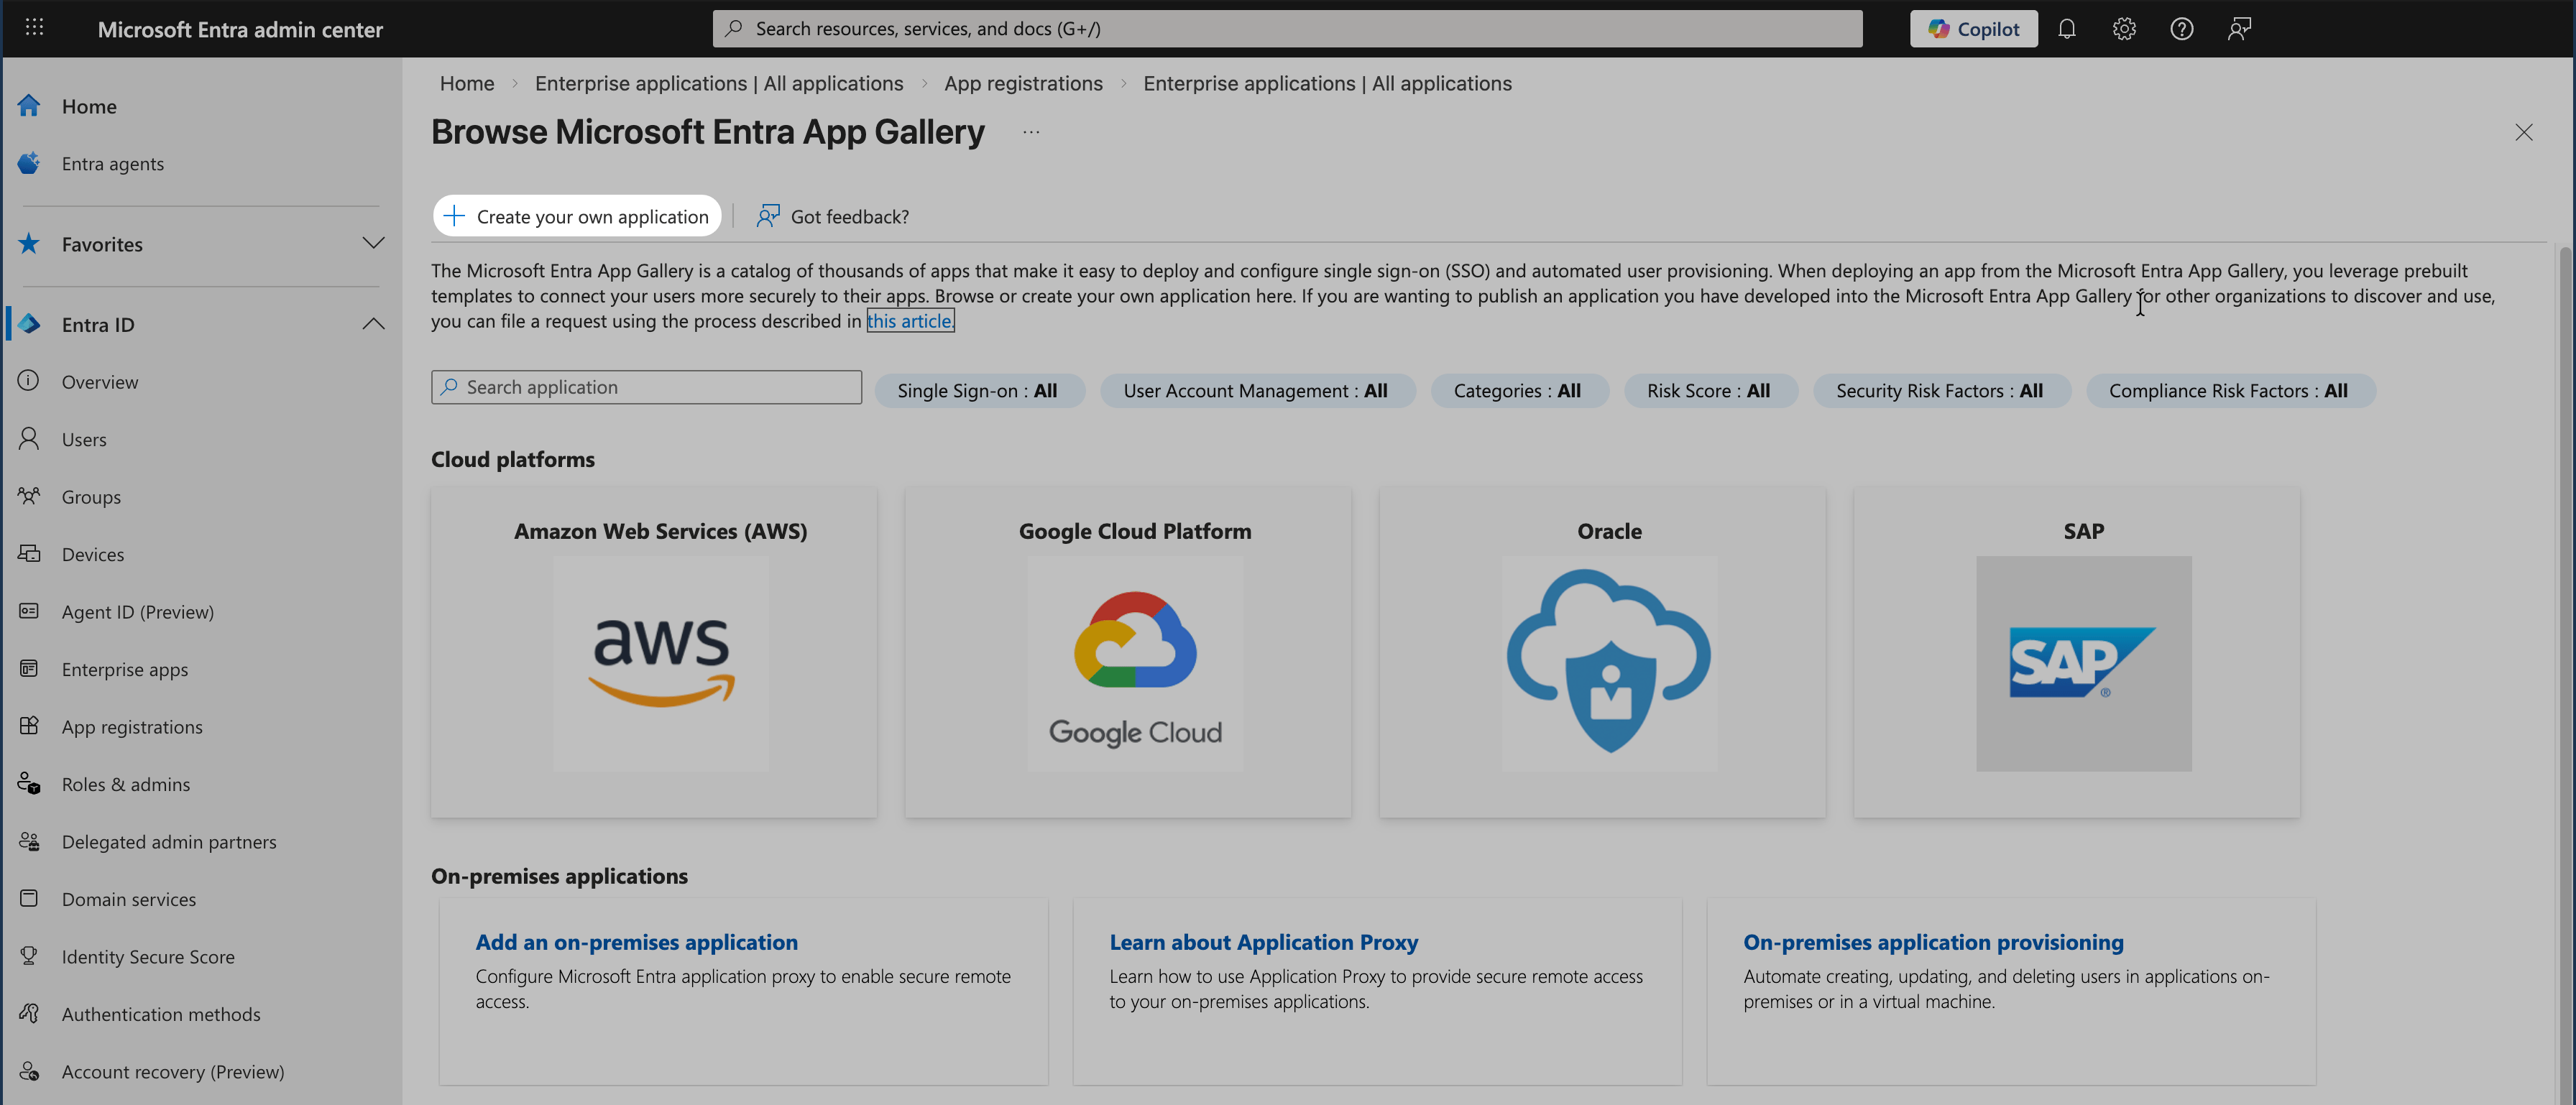The height and width of the screenshot is (1105, 2576).
Task: Open Groups in the sidebar
Action: click(x=91, y=497)
